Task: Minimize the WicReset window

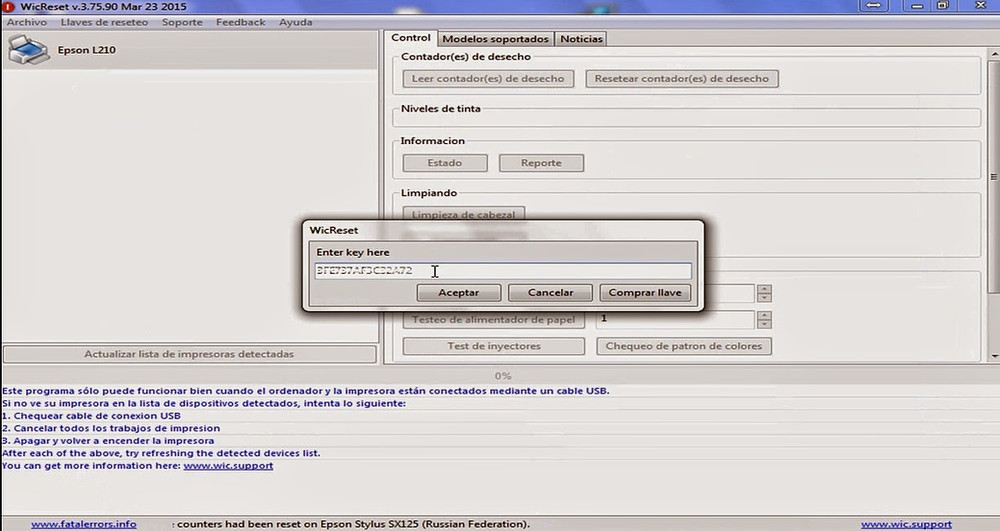Action: tap(917, 6)
